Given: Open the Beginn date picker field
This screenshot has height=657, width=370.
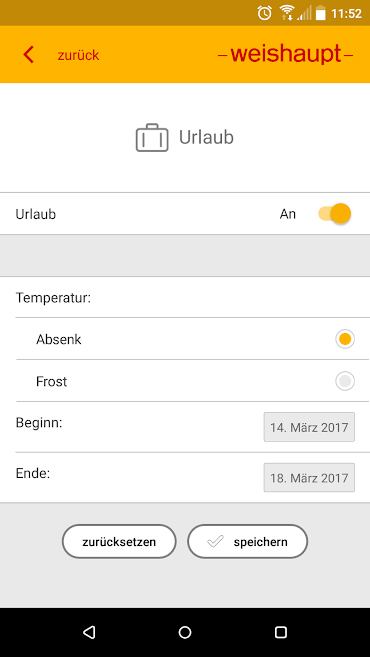Looking at the screenshot, I should coord(309,427).
